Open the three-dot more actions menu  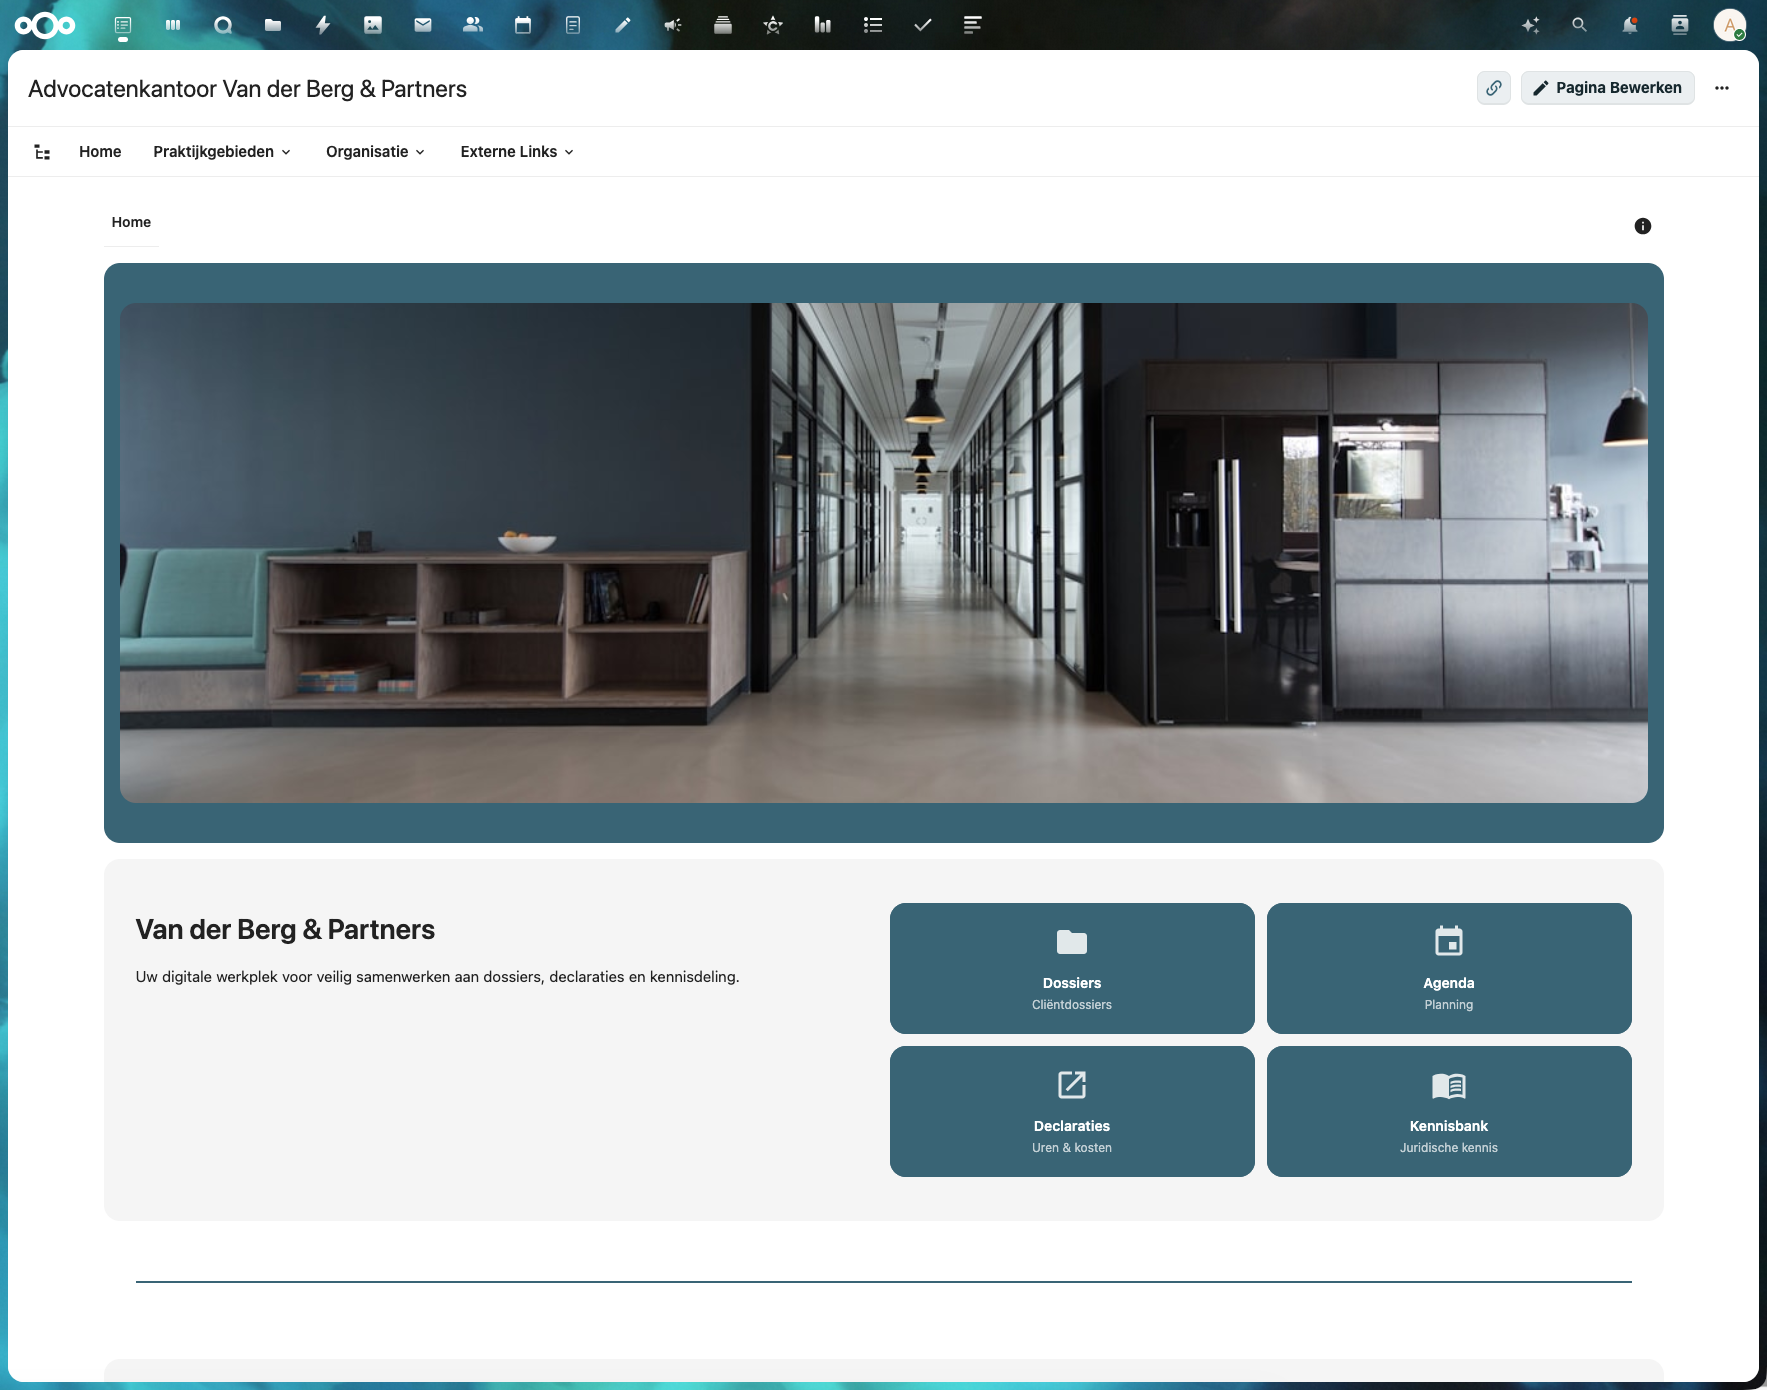click(x=1722, y=88)
